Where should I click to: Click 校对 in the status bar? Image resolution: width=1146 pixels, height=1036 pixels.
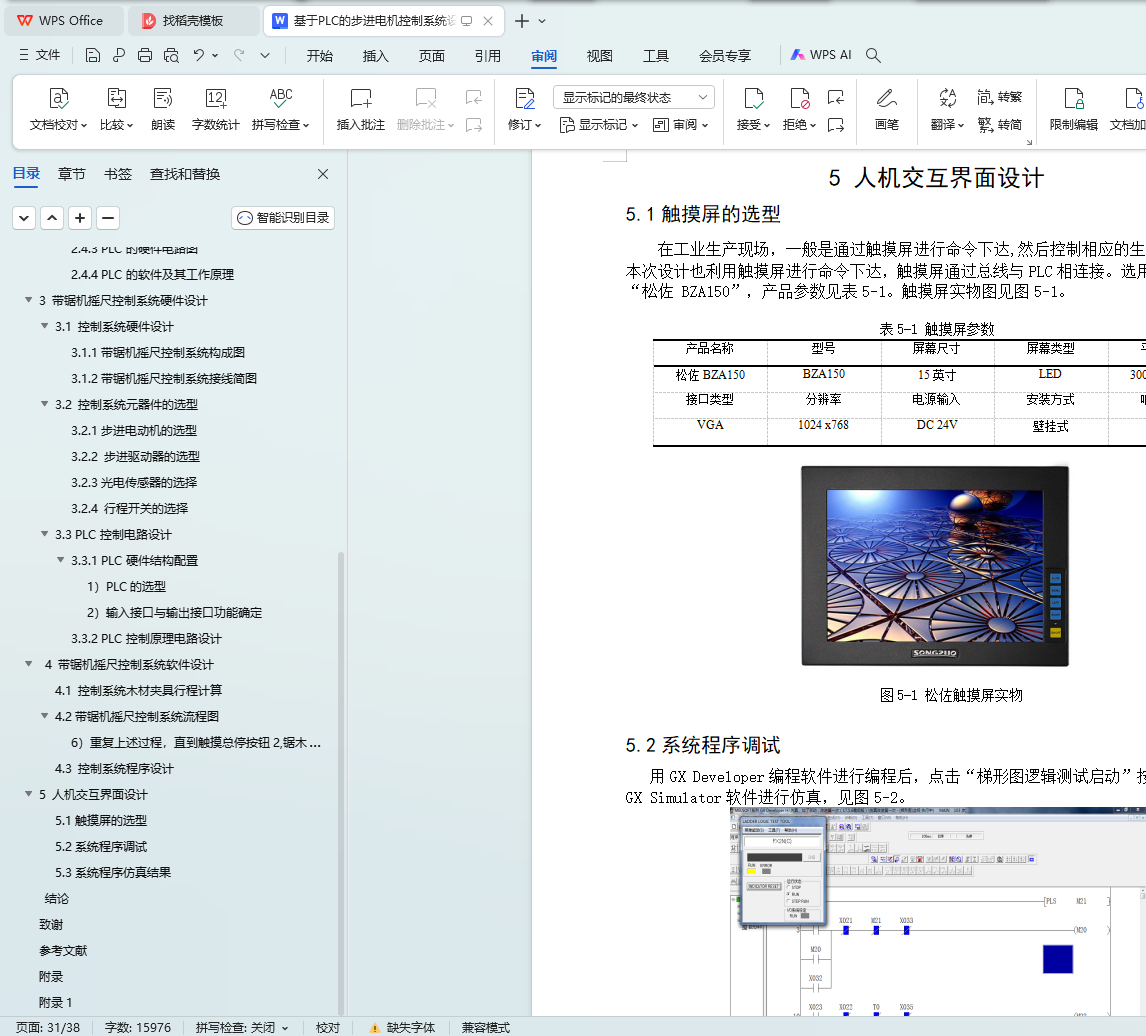327,1027
